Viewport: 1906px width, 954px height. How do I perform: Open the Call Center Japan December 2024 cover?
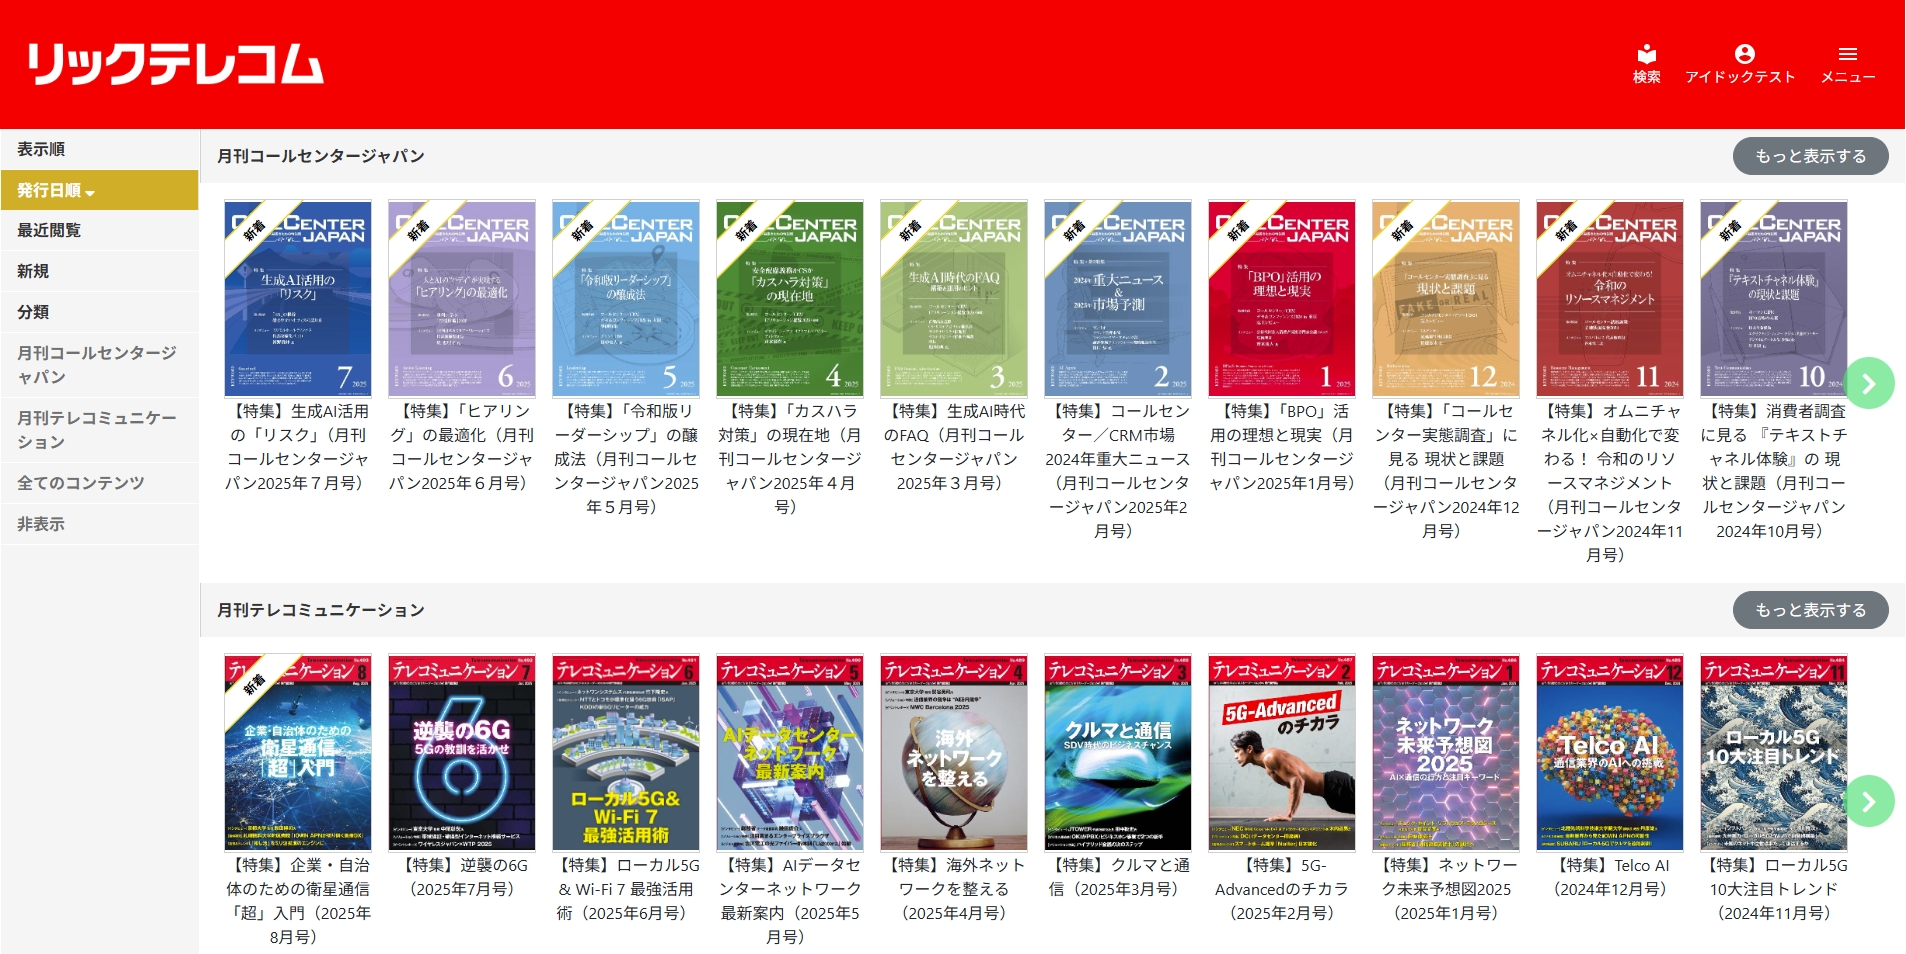[1446, 299]
